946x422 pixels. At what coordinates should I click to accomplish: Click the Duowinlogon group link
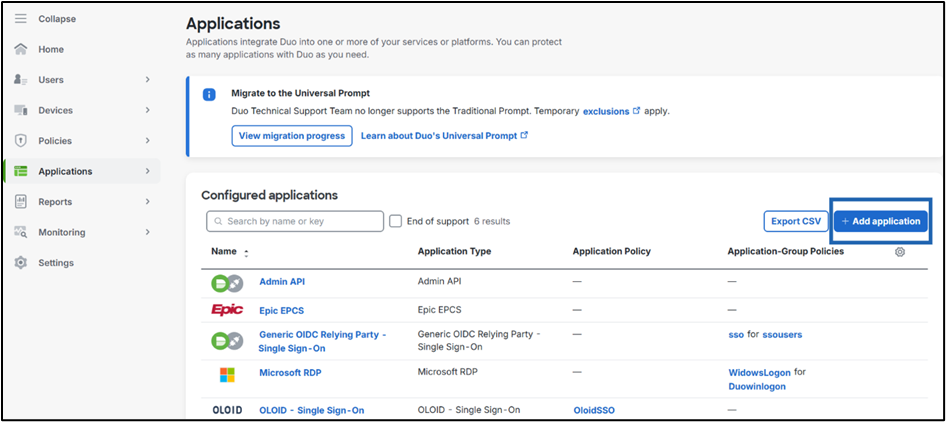coord(757,386)
